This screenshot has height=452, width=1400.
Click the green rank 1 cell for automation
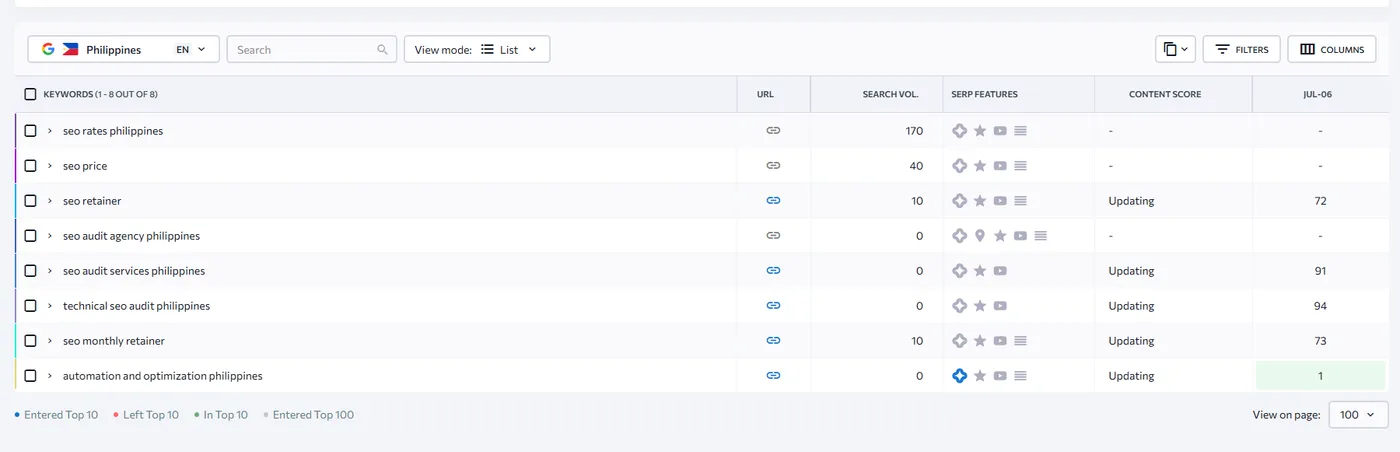[x=1320, y=376]
